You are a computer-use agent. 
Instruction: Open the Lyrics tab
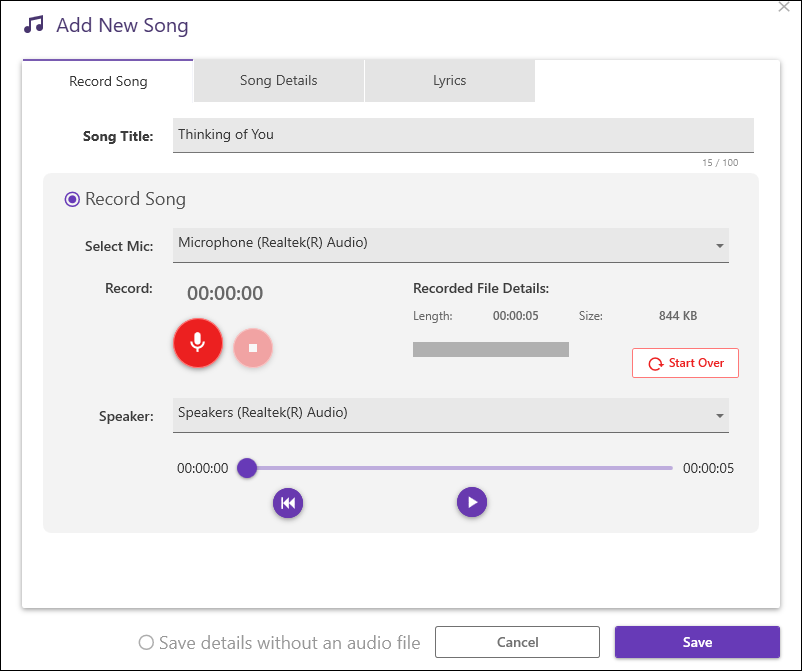[449, 81]
